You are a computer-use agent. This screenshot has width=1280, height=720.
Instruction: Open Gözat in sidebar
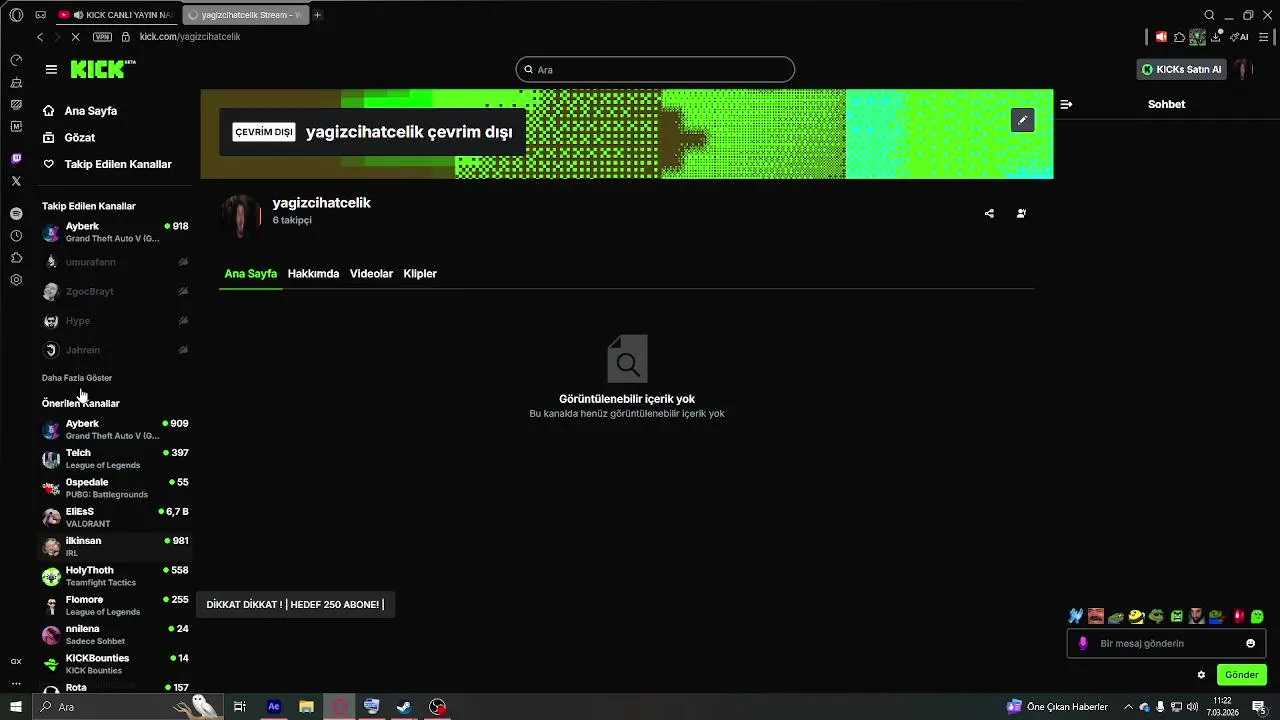tap(80, 138)
